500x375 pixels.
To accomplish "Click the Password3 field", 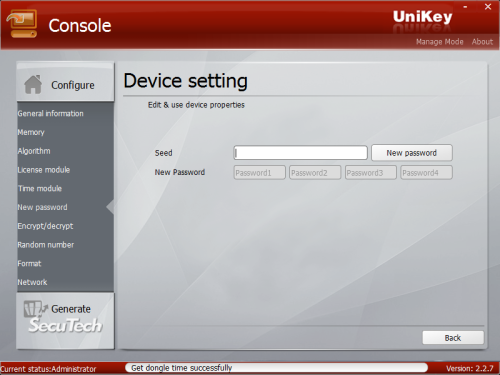I will [371, 173].
